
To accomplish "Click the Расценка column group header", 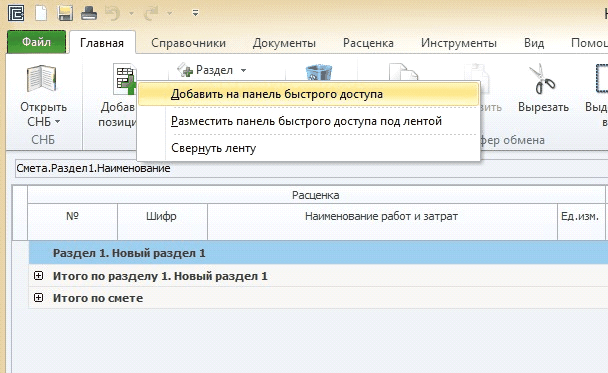I will 316,195.
